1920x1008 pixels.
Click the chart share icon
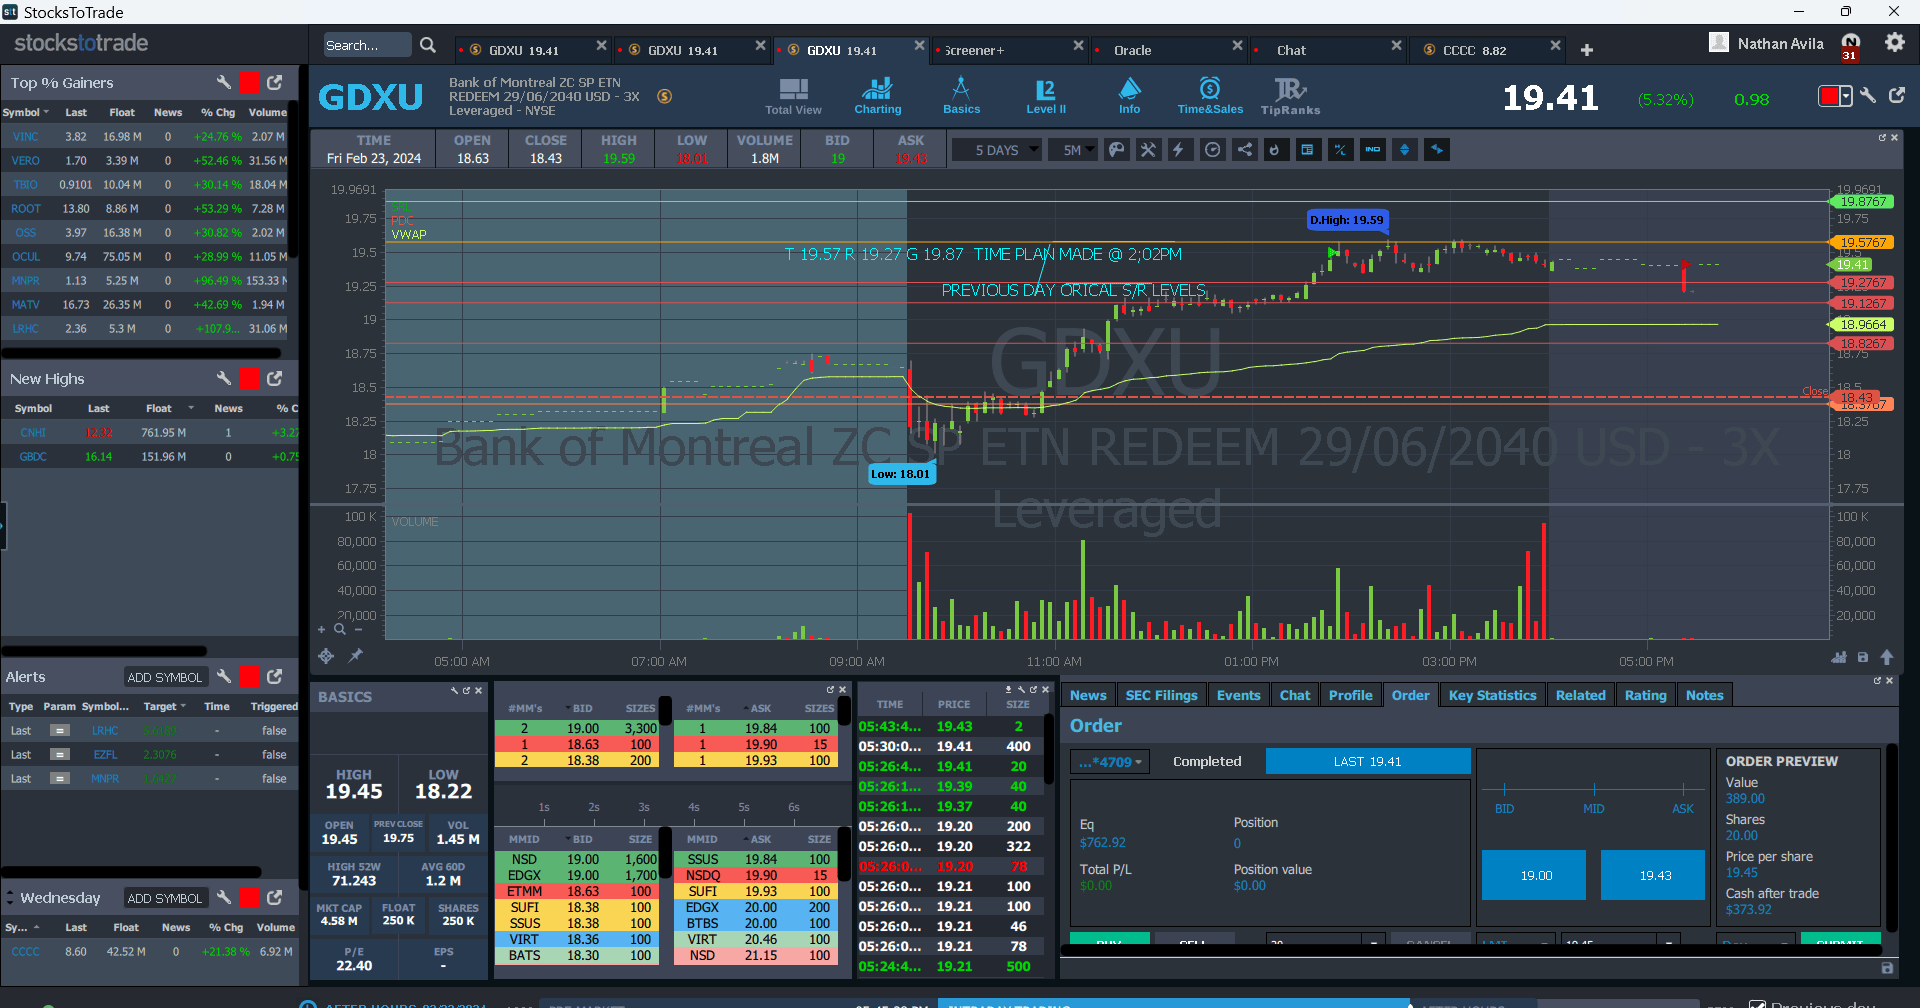tap(1244, 150)
